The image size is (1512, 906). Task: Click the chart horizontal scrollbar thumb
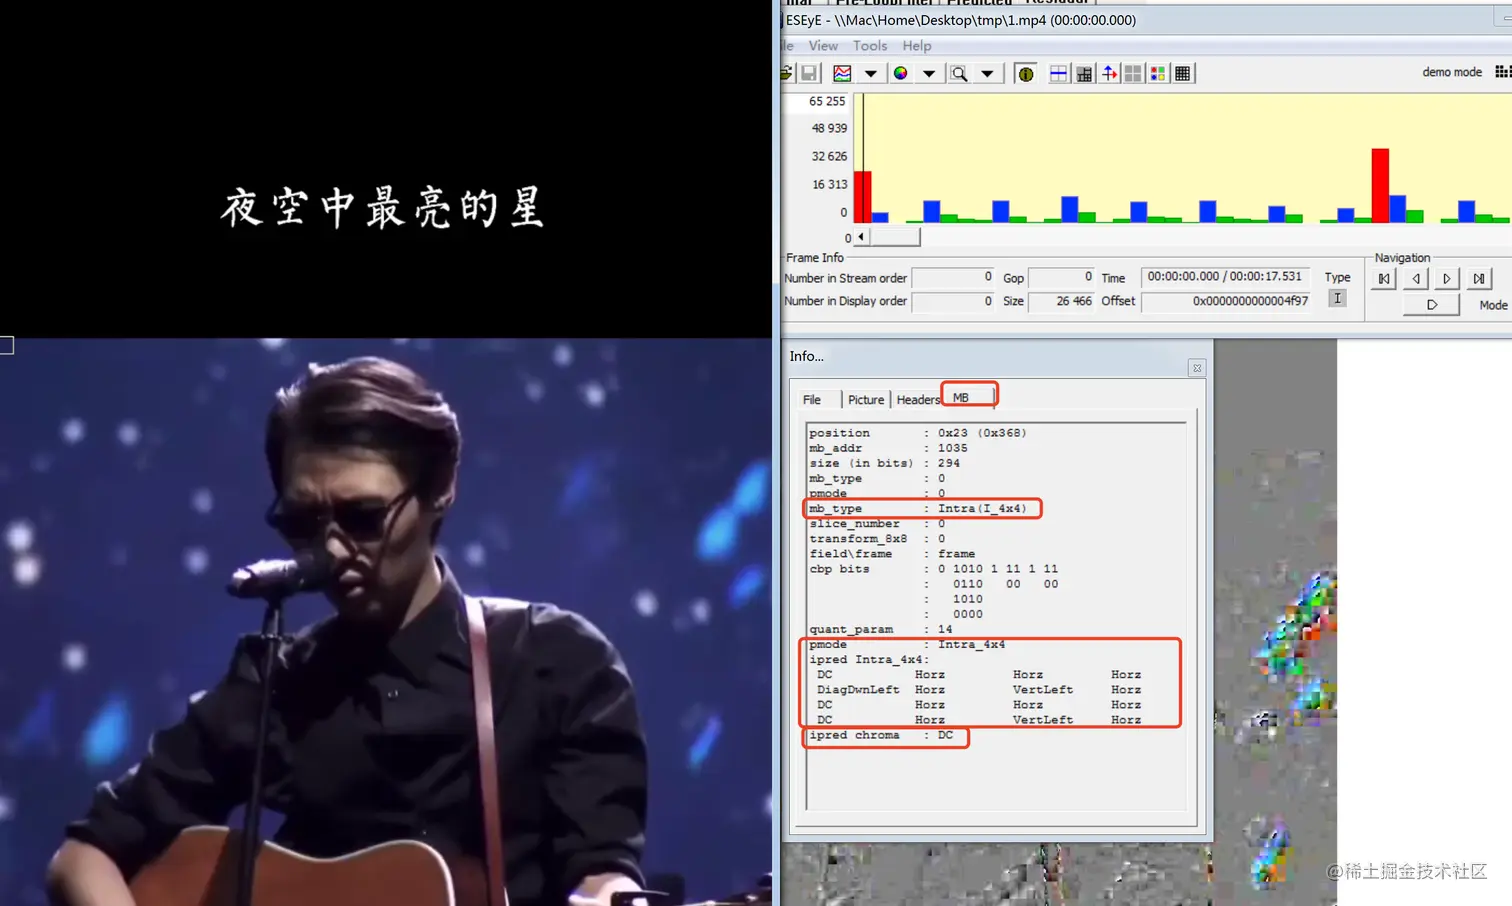tap(894, 237)
